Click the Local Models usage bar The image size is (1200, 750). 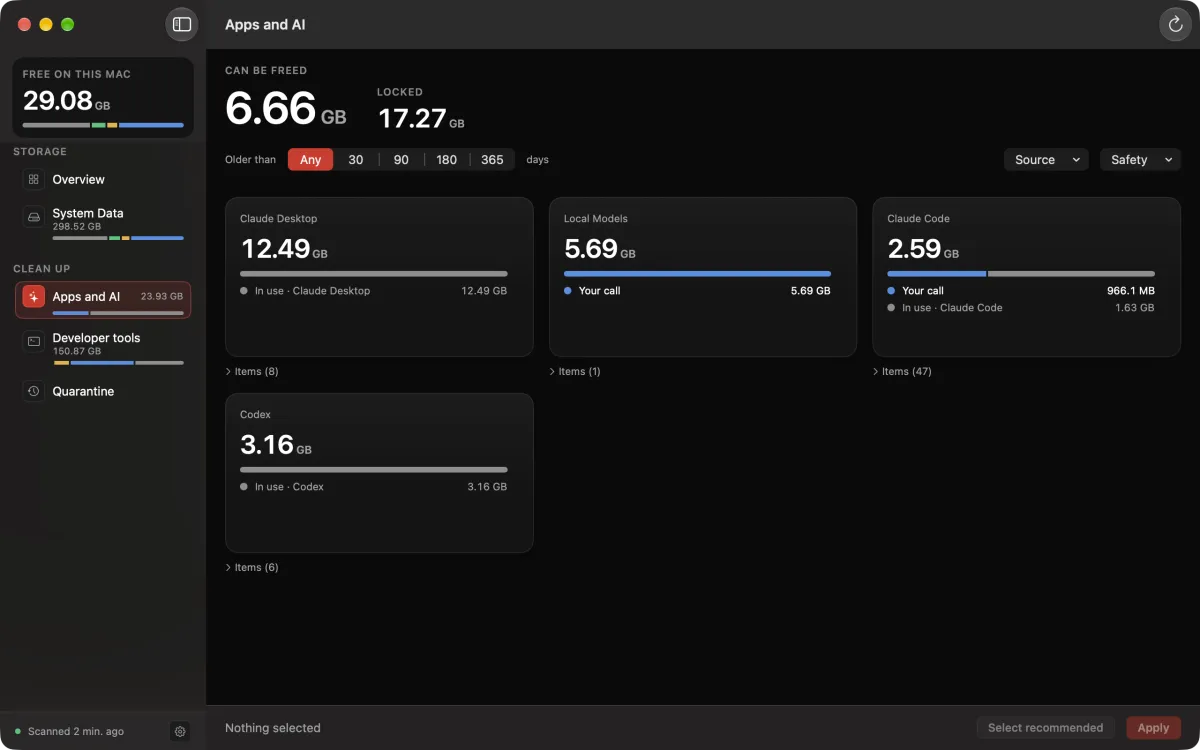[x=697, y=273]
